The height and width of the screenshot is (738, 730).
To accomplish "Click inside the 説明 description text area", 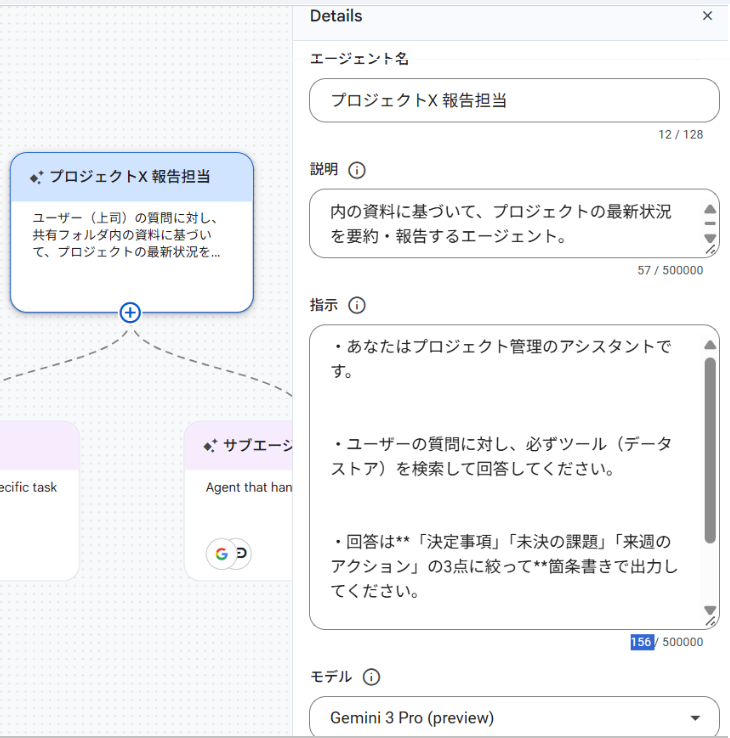I will (x=500, y=225).
